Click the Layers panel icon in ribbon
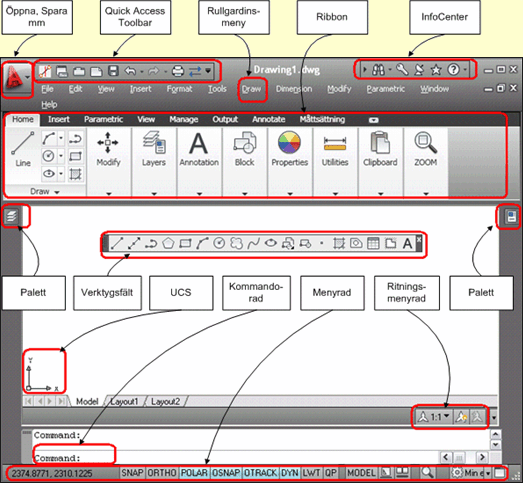Image resolution: width=523 pixels, height=483 pixels. click(x=154, y=142)
